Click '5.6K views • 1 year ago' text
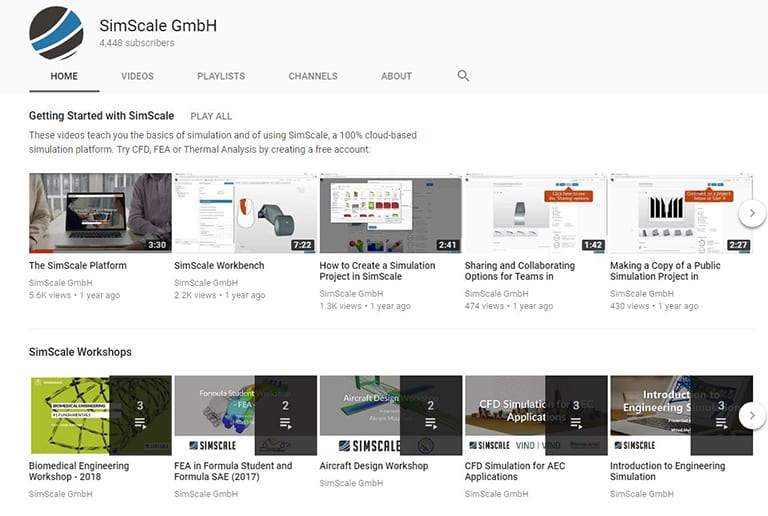Image resolution: width=768 pixels, height=516 pixels. pos(74,295)
